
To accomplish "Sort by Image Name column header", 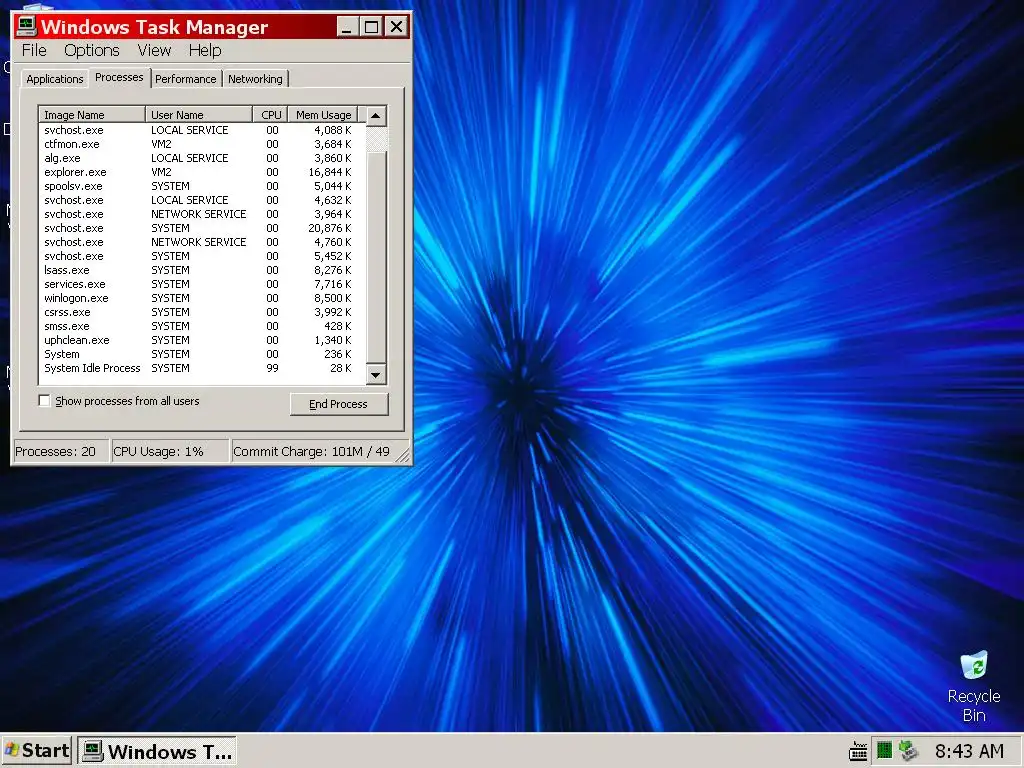I will [x=92, y=115].
